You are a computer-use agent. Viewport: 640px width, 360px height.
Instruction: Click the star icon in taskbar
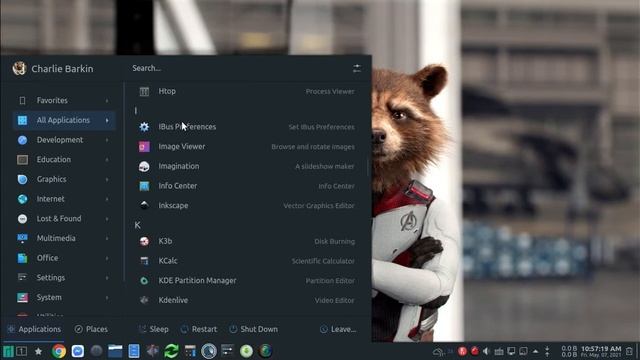(38, 351)
